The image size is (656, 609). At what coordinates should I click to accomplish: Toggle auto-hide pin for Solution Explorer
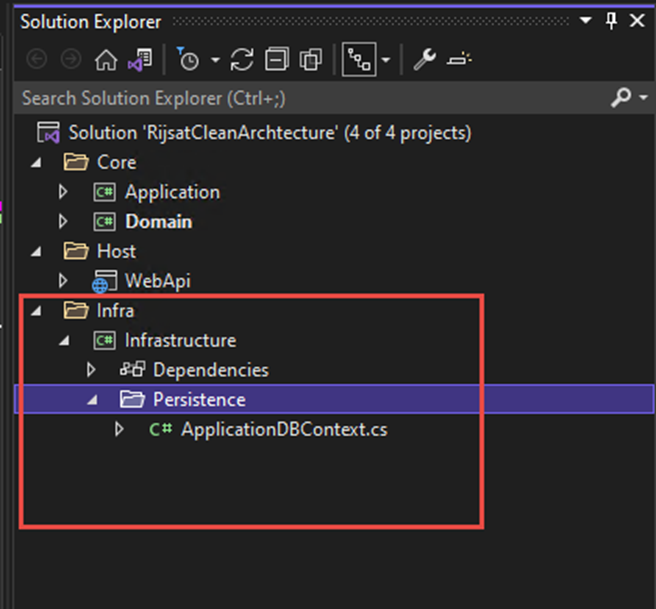[611, 21]
